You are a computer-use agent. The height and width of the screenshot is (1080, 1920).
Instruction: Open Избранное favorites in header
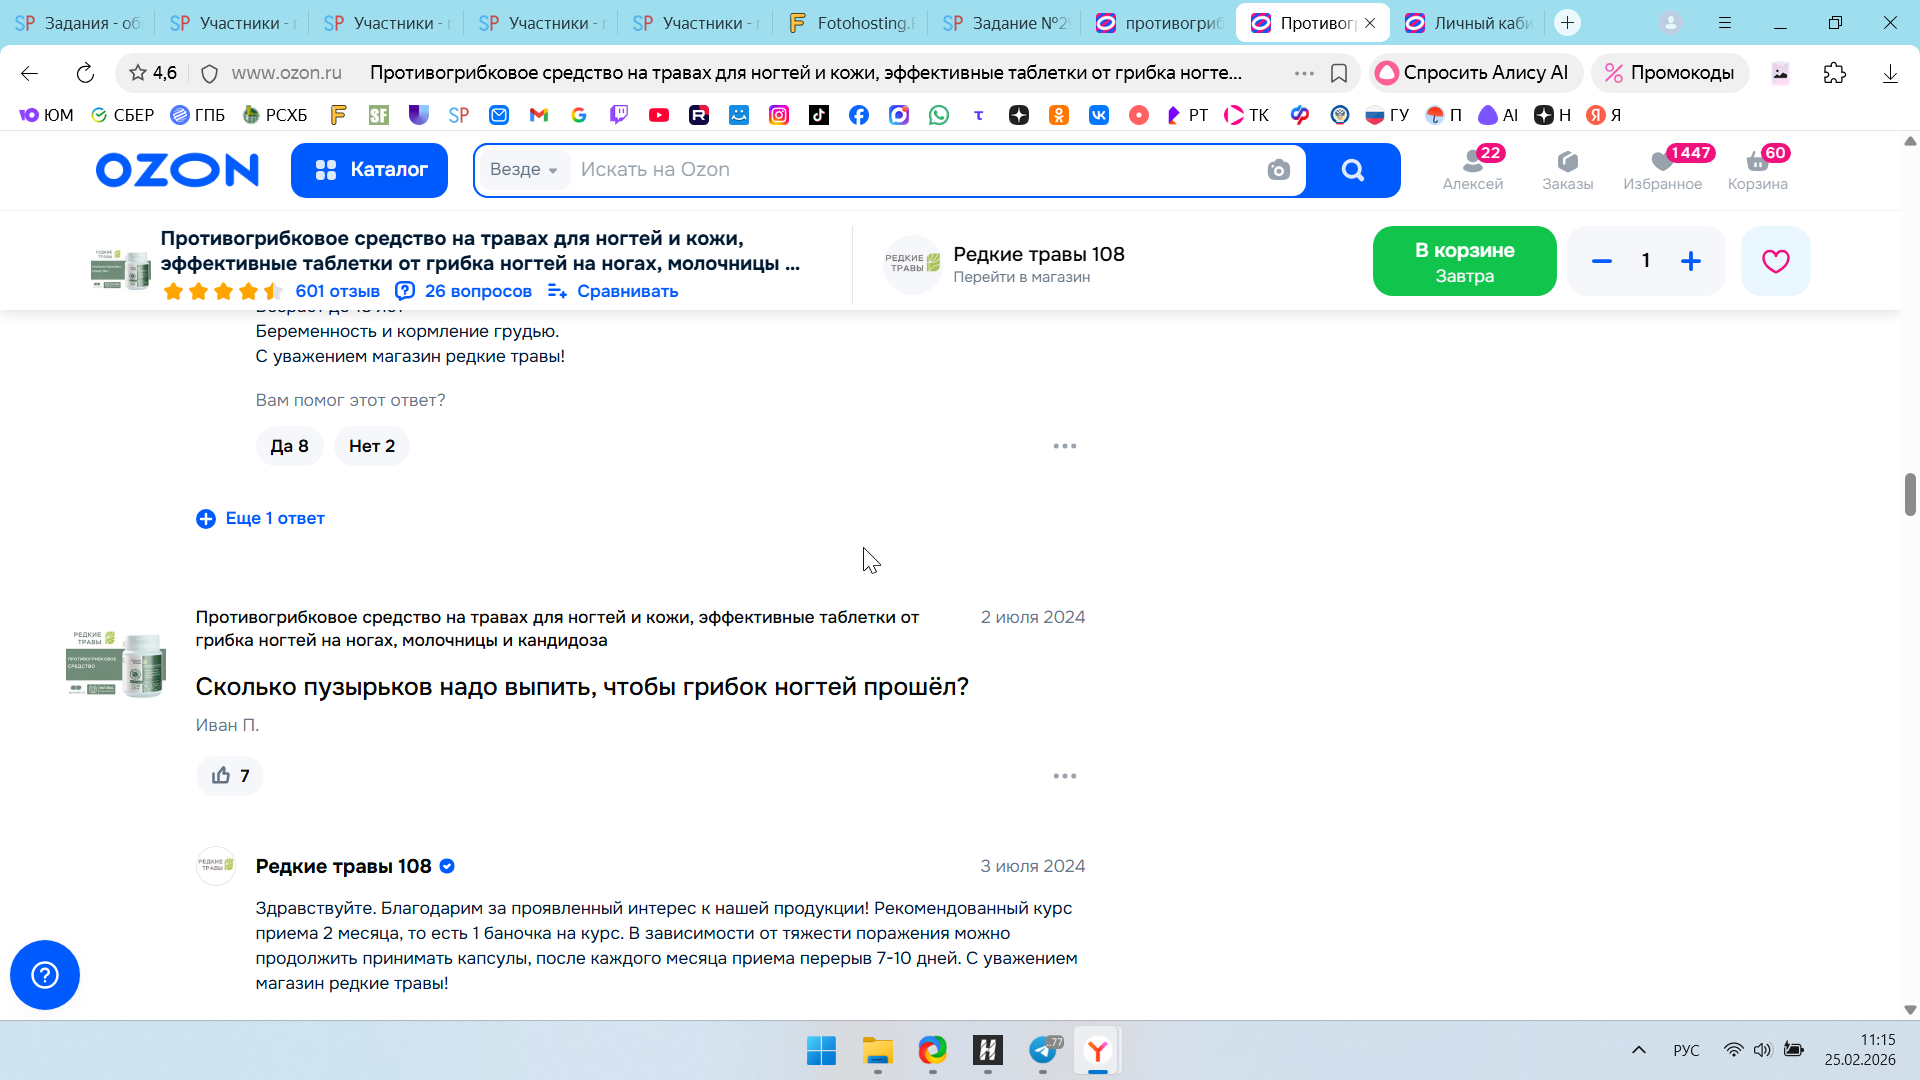[x=1662, y=169]
